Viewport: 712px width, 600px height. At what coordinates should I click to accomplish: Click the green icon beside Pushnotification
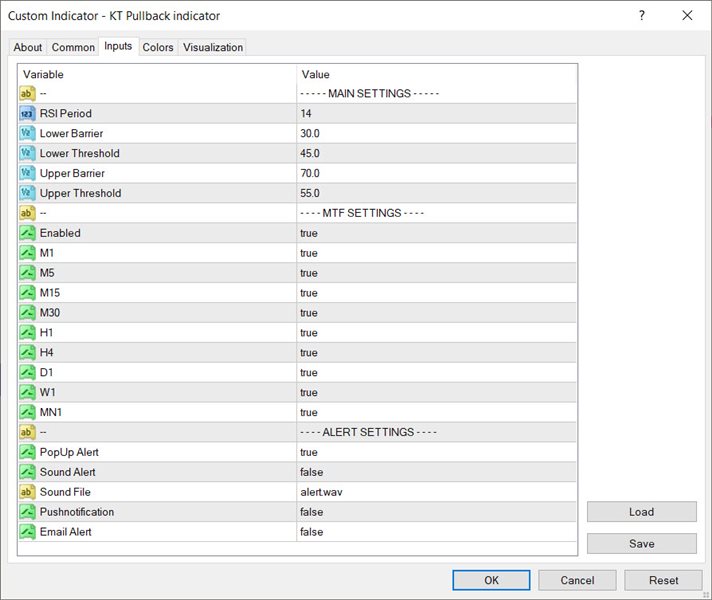click(27, 512)
